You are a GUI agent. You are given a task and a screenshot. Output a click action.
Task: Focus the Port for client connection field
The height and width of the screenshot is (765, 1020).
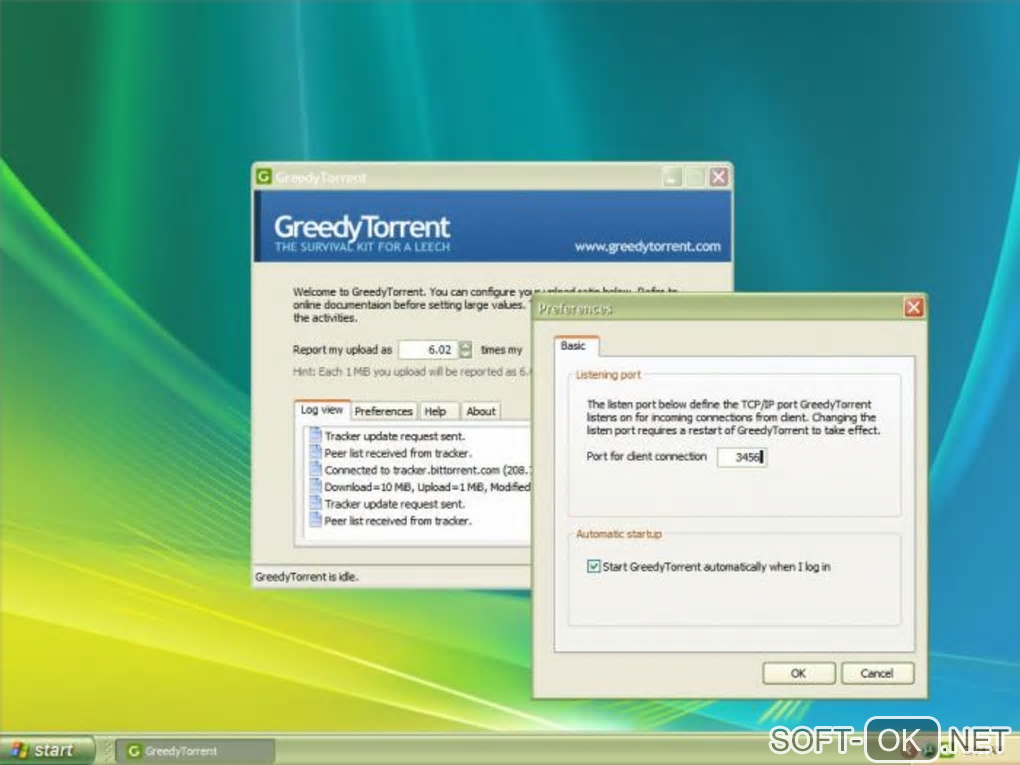point(742,457)
